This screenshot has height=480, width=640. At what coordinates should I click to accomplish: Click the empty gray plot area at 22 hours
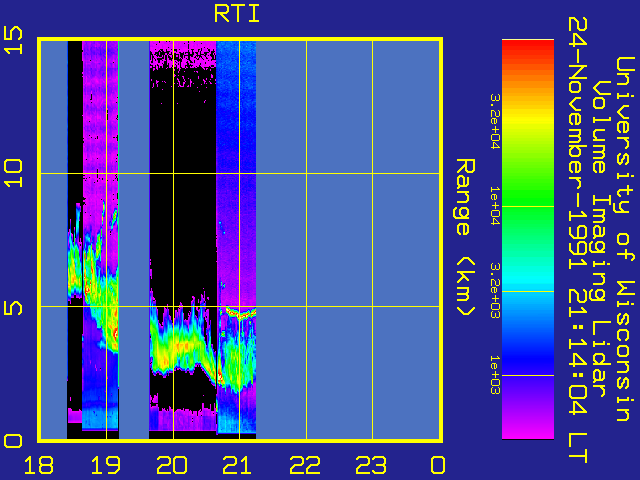(x=307, y=240)
